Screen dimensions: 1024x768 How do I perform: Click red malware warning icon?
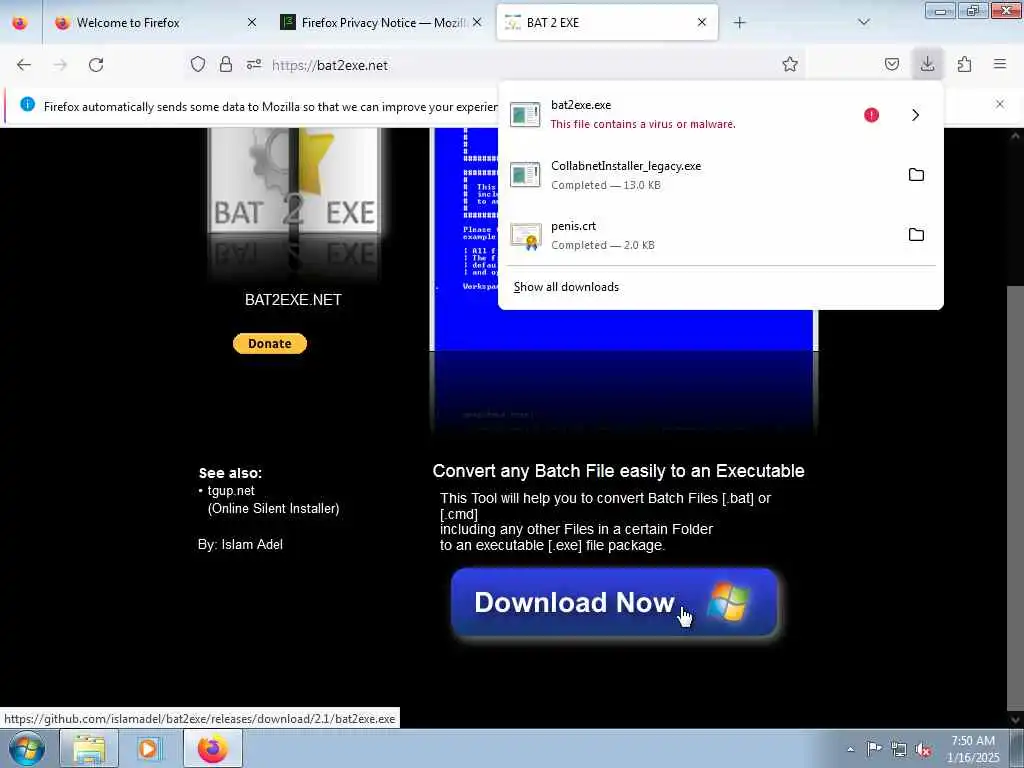871,115
